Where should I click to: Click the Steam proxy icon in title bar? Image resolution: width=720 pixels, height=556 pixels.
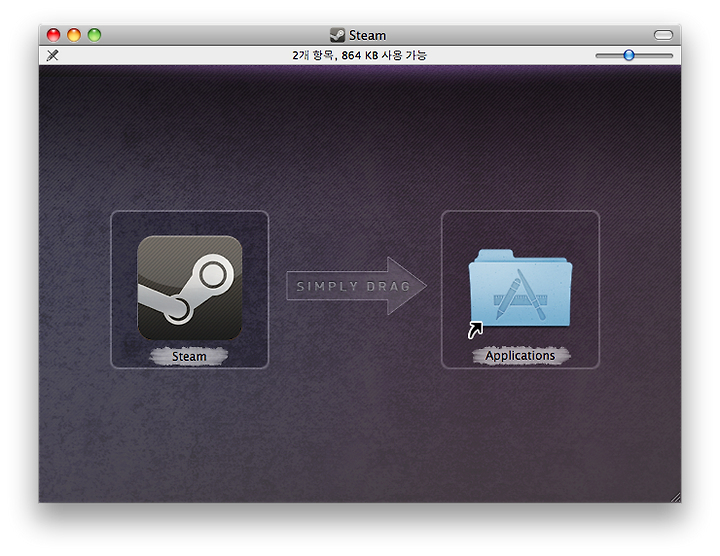click(x=338, y=35)
